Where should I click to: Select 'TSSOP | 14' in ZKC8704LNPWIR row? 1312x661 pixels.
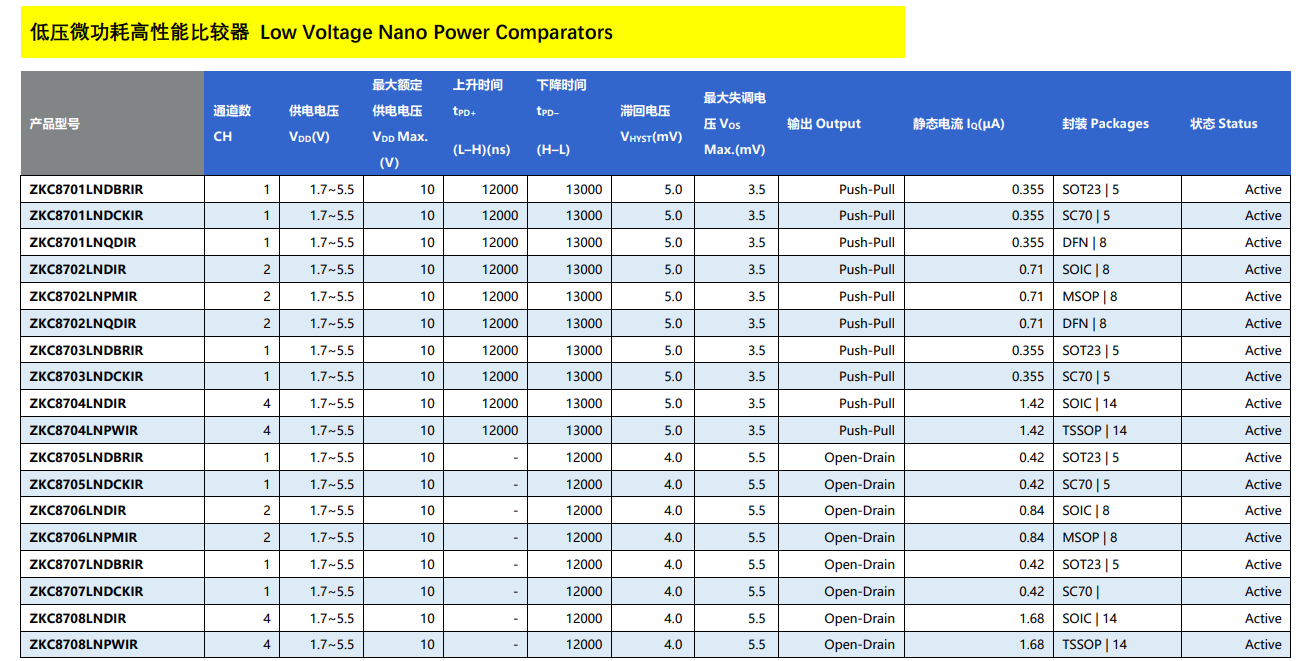(1095, 431)
